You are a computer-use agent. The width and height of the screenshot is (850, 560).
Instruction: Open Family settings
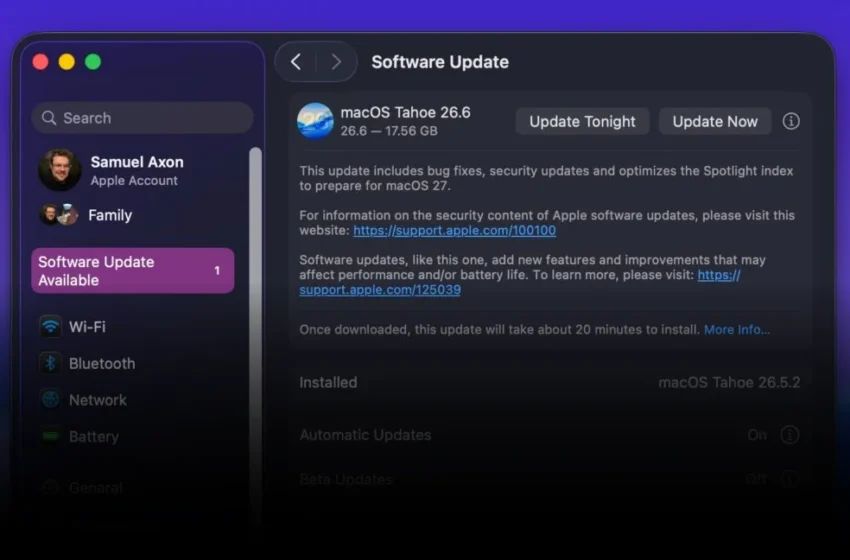pos(133,215)
